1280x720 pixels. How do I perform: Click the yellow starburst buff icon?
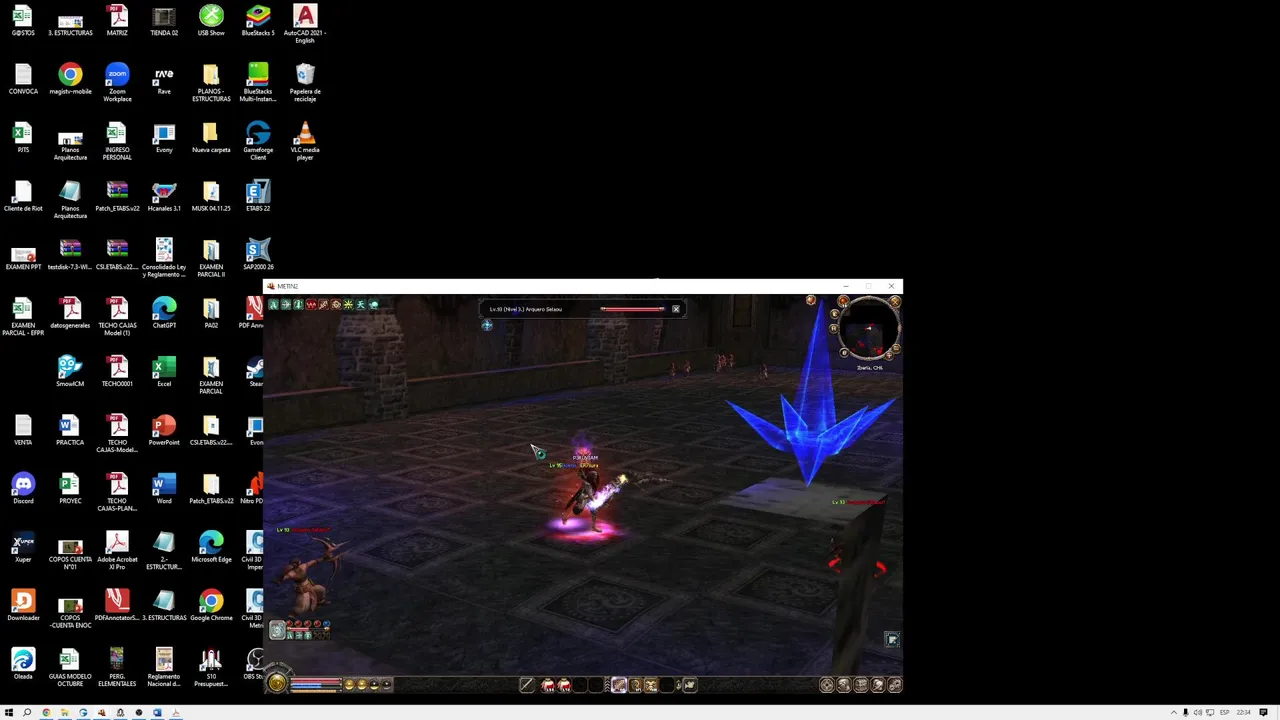348,304
